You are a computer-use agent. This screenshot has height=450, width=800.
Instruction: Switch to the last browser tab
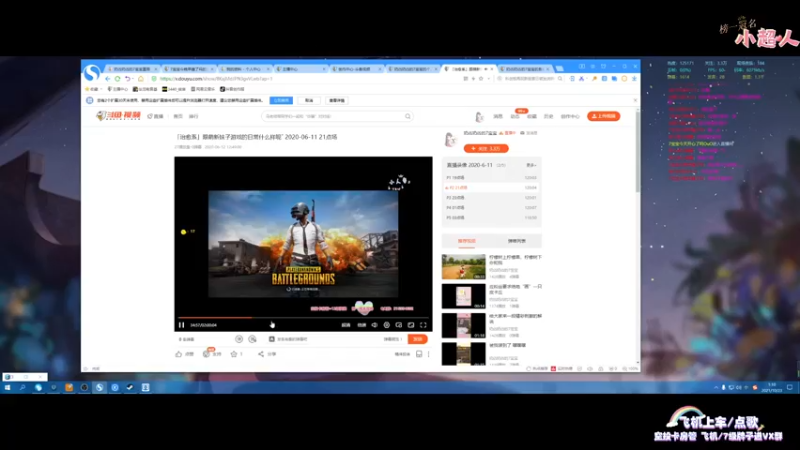(526, 69)
